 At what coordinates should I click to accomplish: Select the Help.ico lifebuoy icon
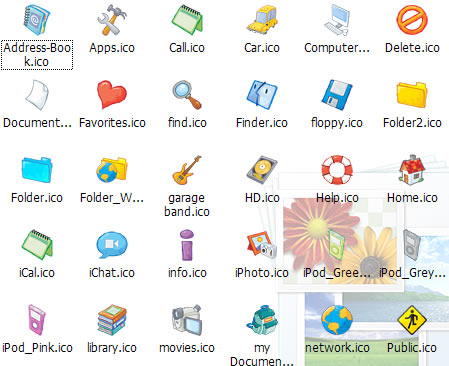(337, 170)
